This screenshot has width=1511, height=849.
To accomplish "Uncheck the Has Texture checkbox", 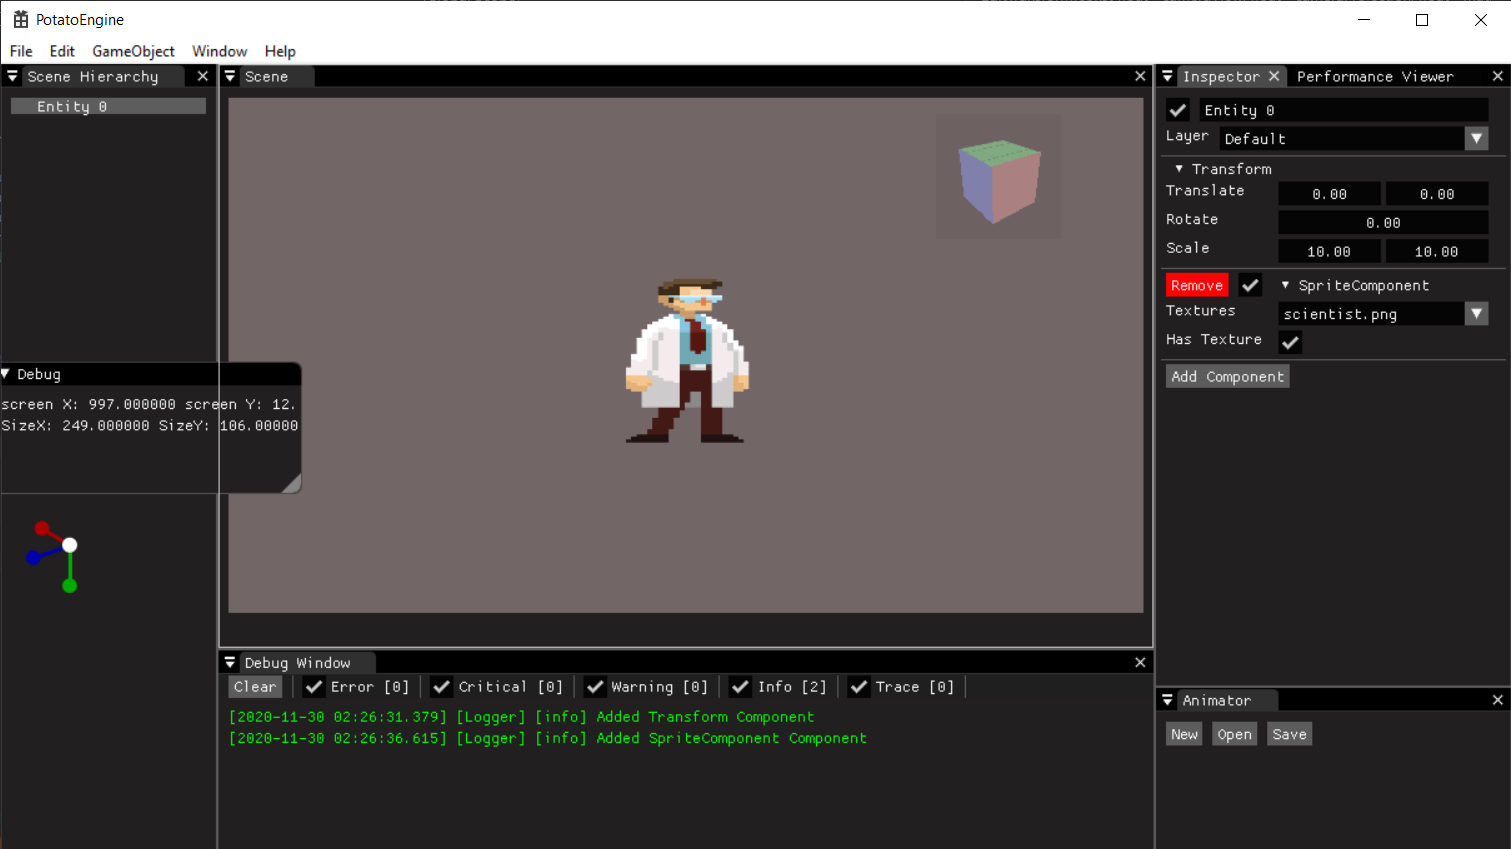I will click(1289, 342).
